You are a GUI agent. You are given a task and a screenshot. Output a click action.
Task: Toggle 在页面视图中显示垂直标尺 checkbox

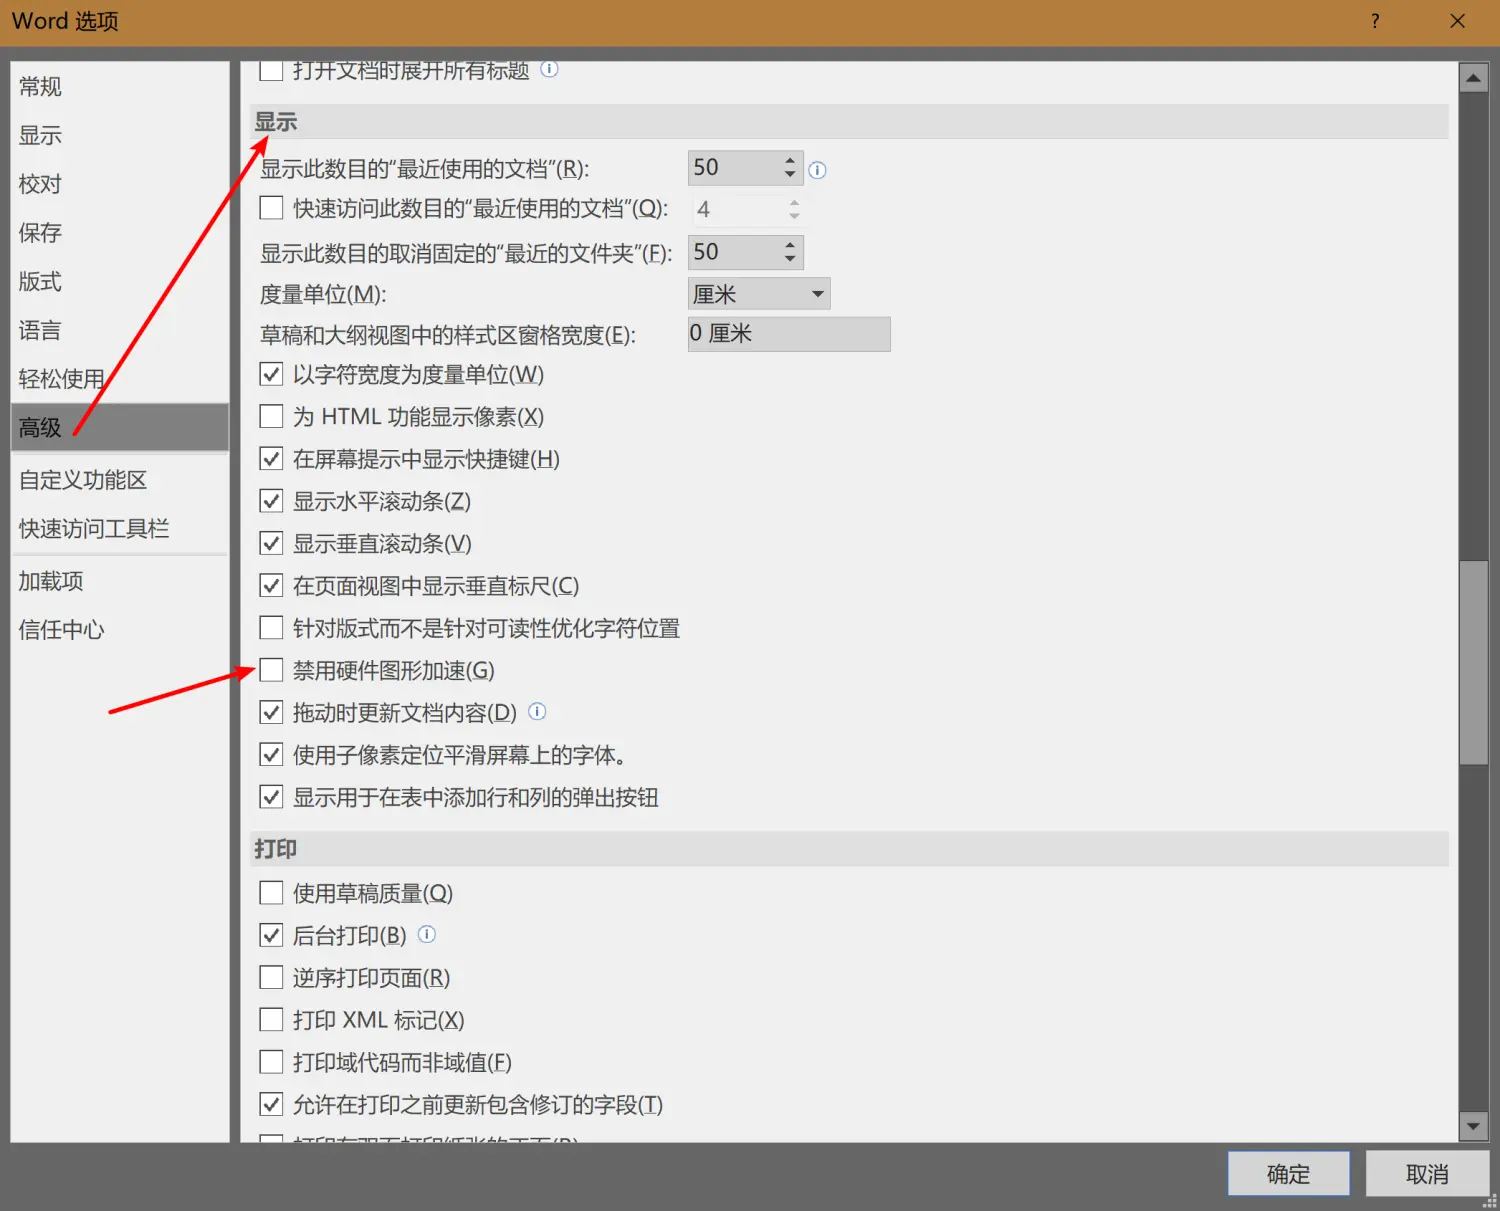[x=271, y=586]
